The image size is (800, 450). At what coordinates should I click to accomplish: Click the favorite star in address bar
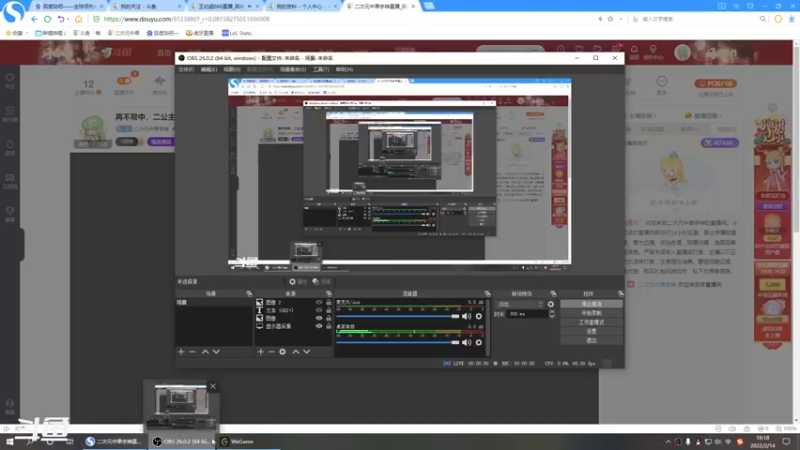[610, 19]
